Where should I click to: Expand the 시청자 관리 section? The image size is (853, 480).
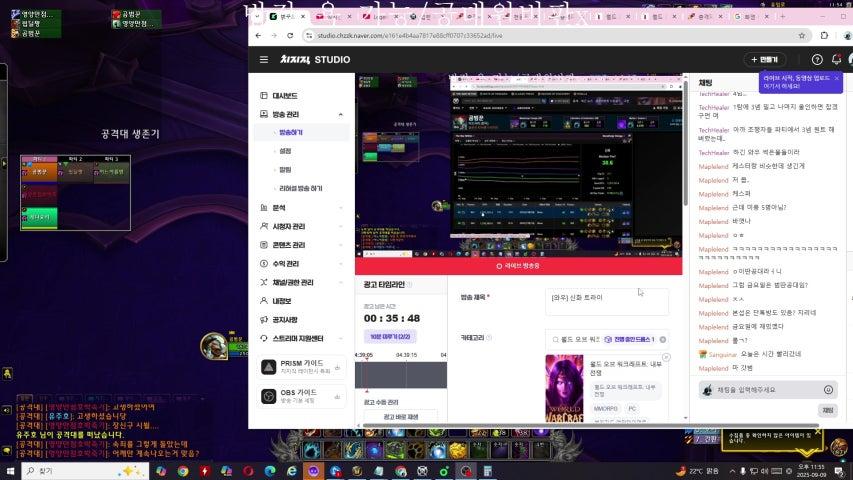point(302,226)
